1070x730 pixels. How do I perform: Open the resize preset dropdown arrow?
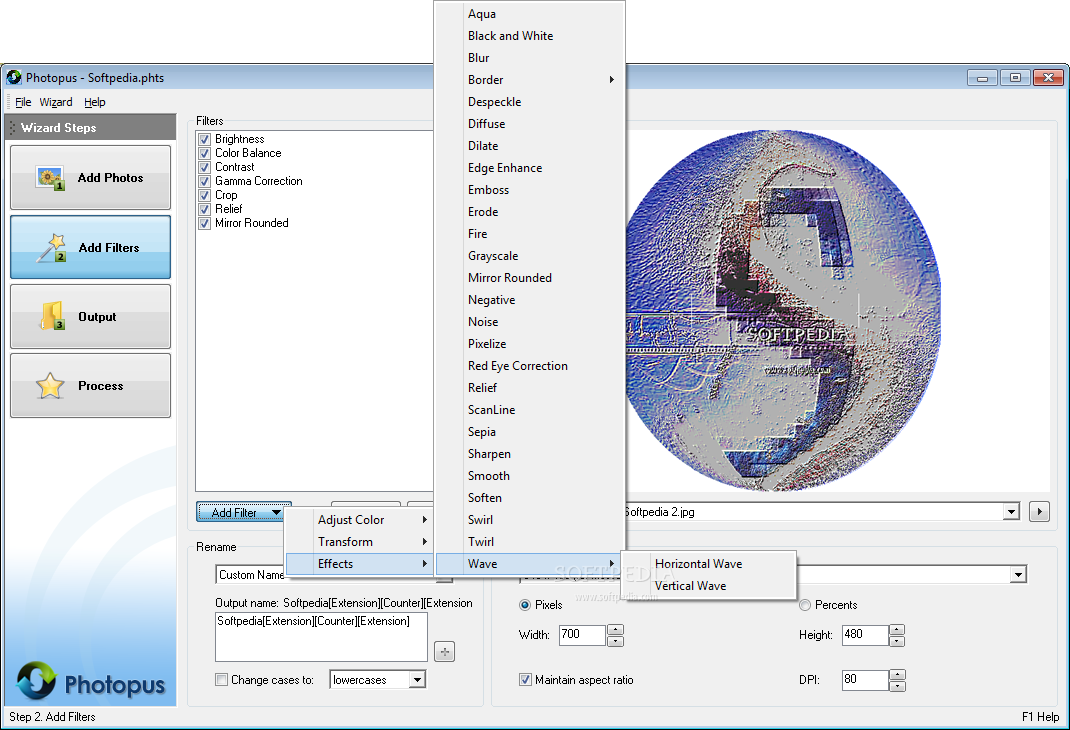(1018, 574)
